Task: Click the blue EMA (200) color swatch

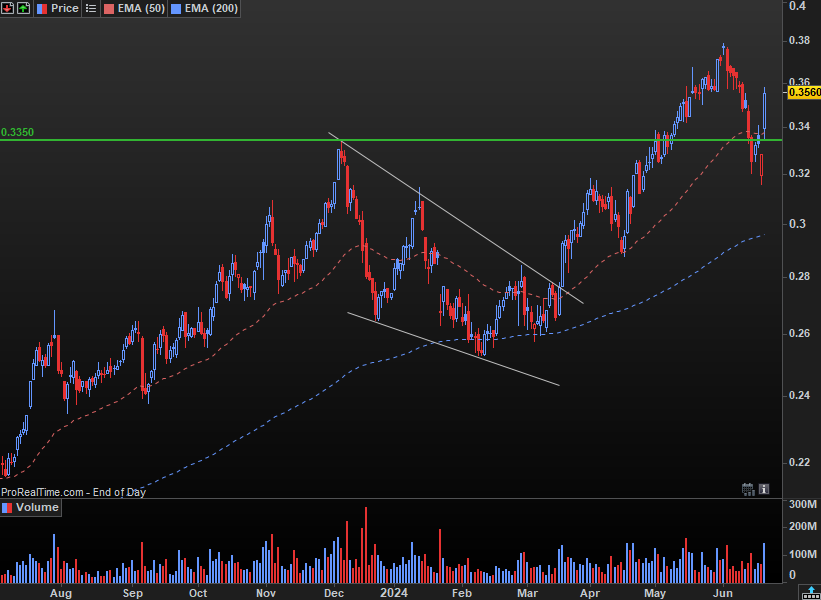Action: tap(174, 8)
